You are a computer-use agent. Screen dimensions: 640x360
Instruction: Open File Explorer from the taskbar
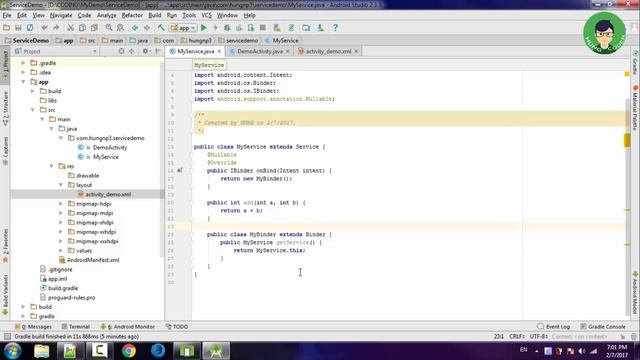(x=42, y=351)
